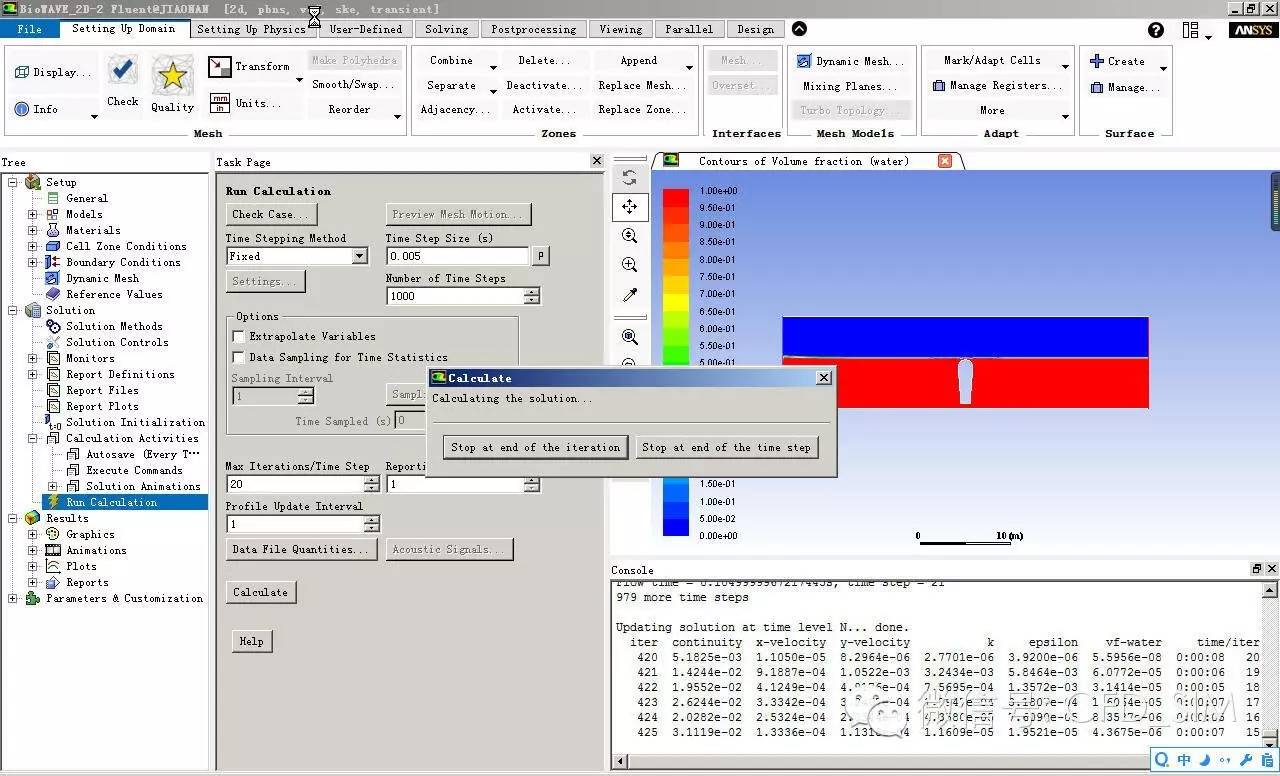Open the Units icon in ribbon
The height and width of the screenshot is (776, 1280).
(x=220, y=103)
